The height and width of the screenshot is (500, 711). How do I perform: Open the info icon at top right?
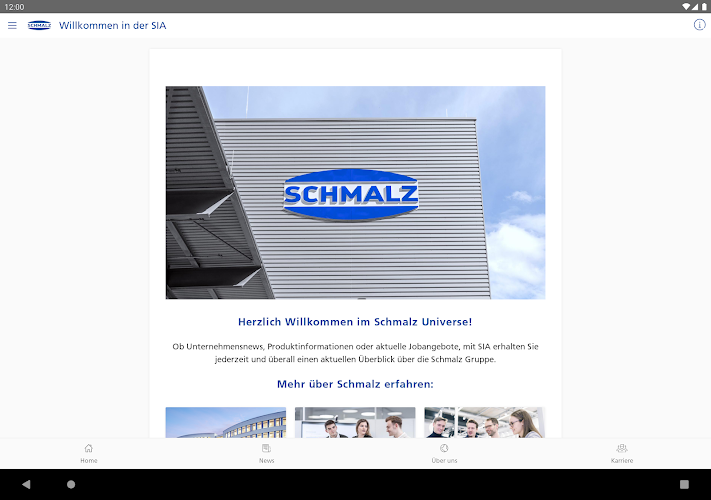coord(699,25)
